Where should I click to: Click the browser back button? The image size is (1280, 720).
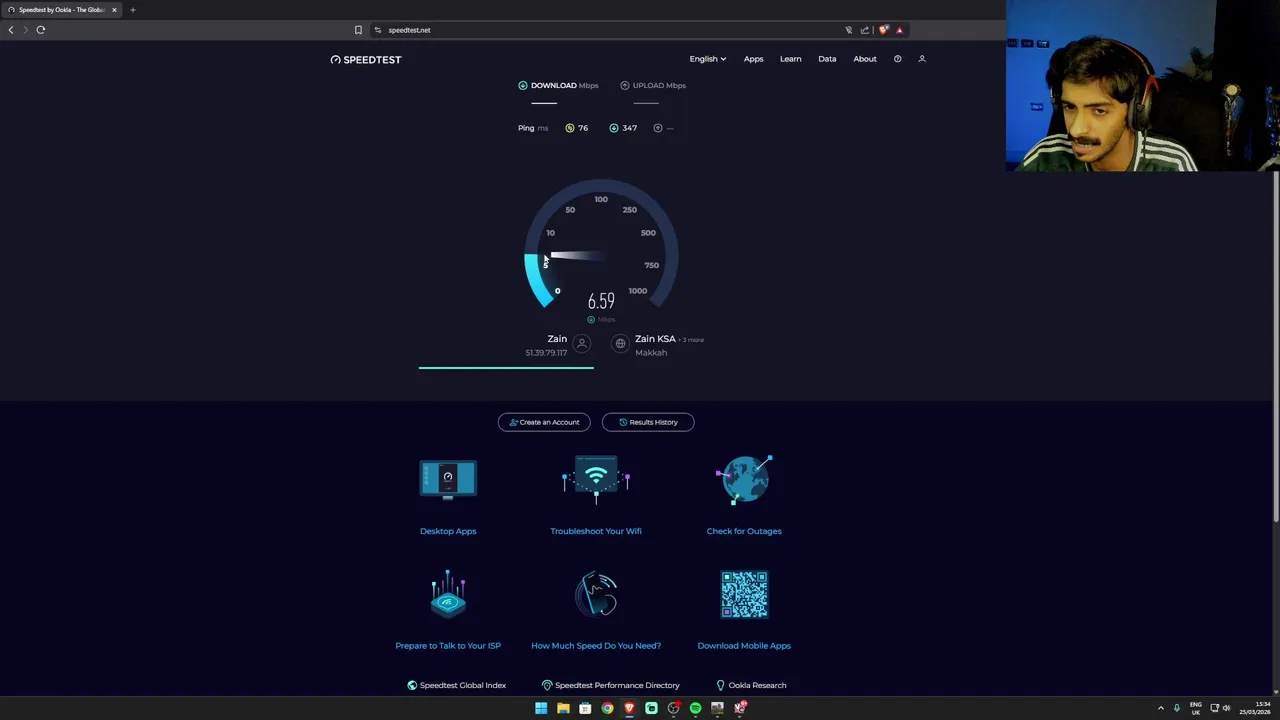pos(11,30)
